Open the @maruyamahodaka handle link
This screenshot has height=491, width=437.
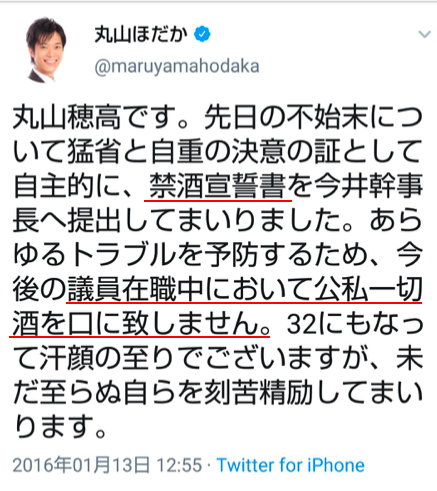(177, 66)
